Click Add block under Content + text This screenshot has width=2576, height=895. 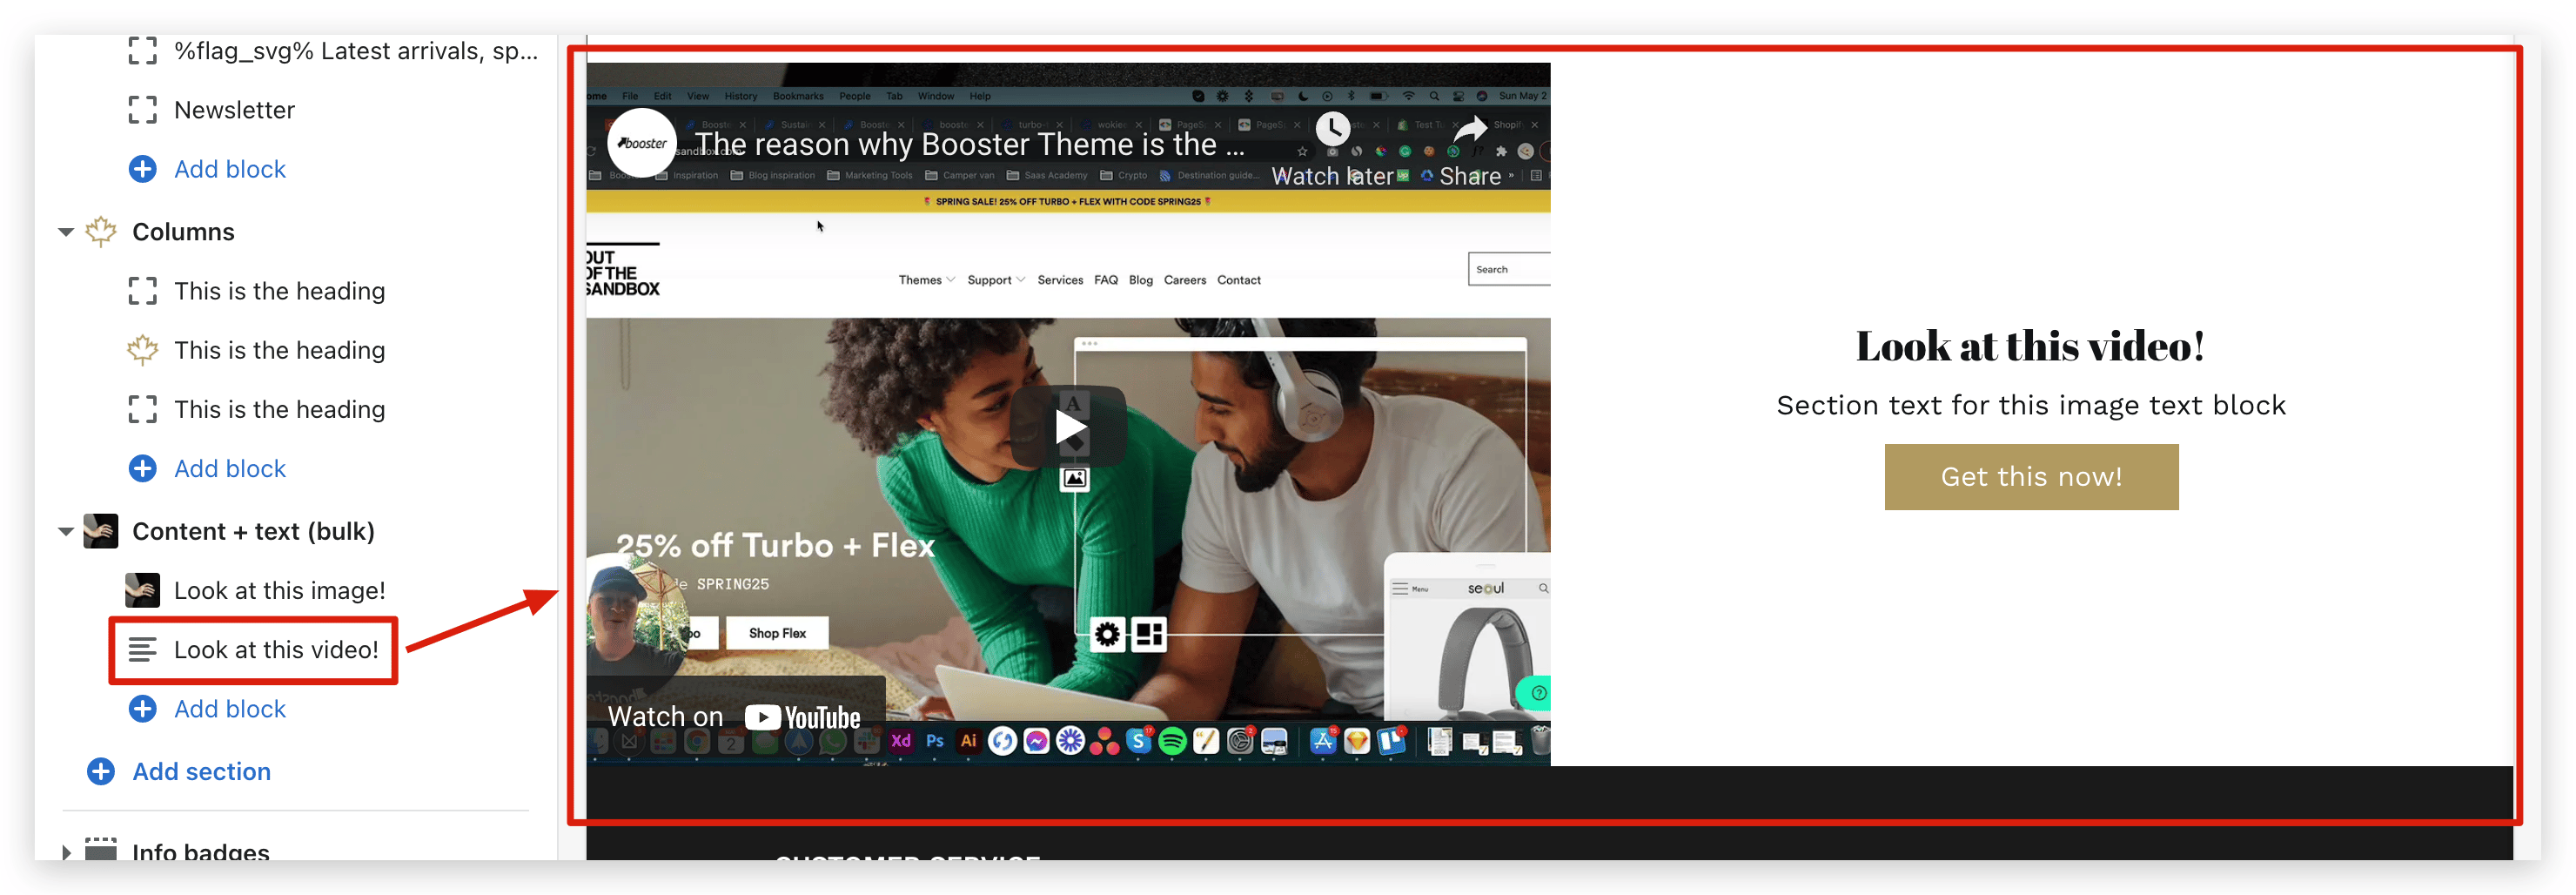(x=229, y=709)
